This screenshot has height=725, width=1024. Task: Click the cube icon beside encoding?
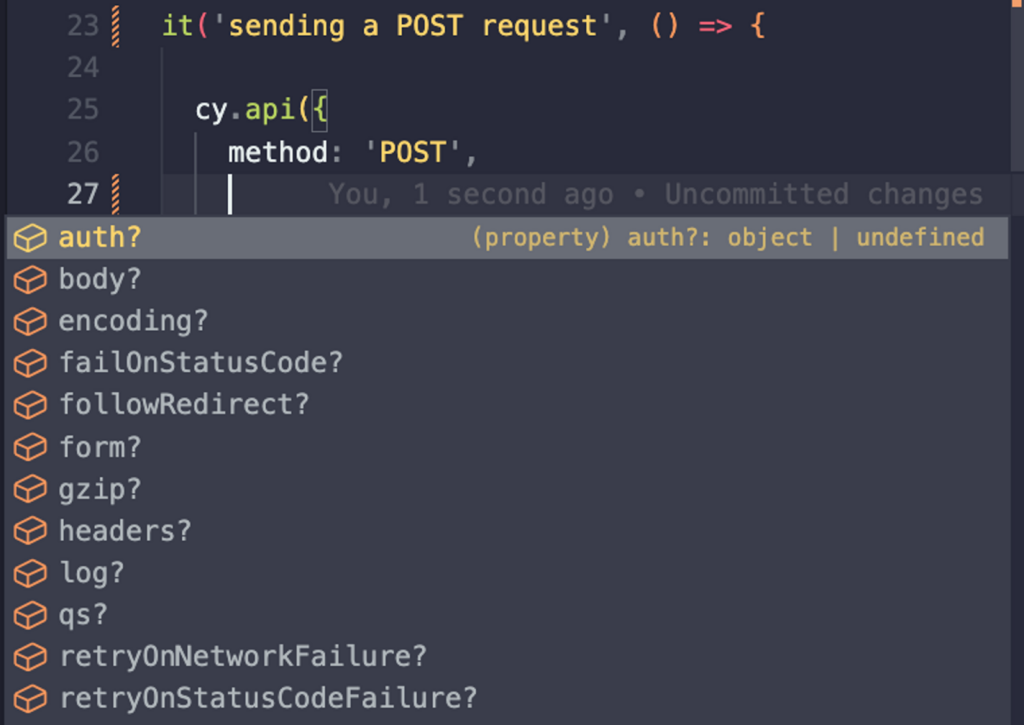click(x=30, y=322)
